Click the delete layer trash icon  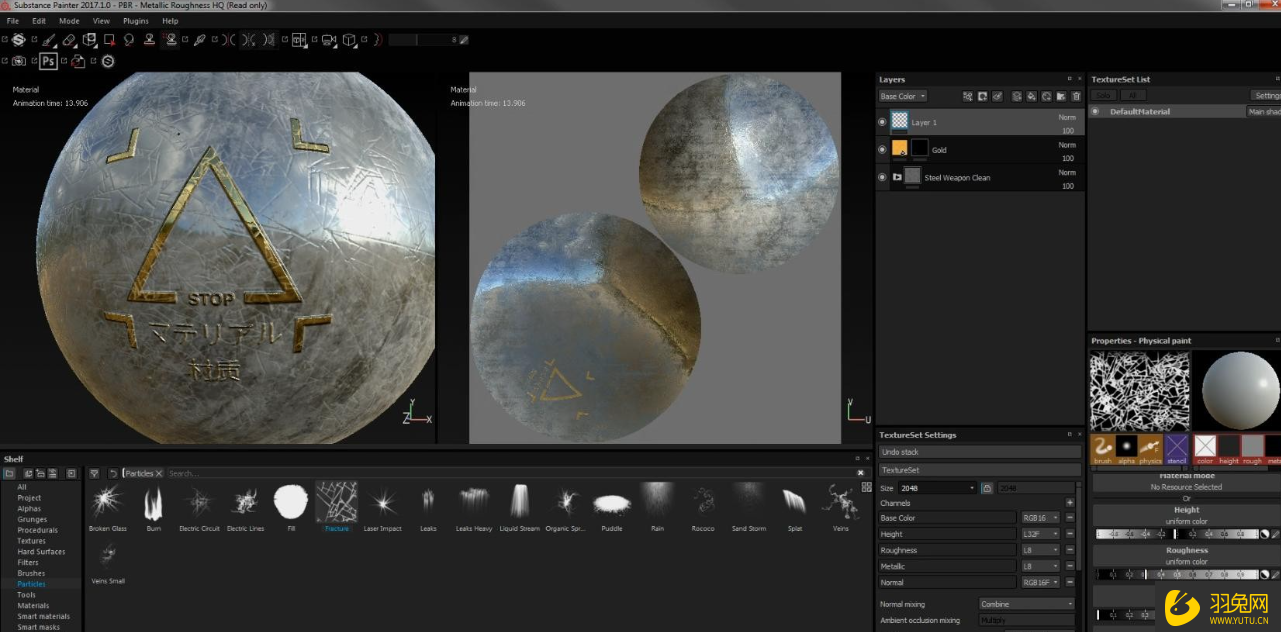tap(1076, 97)
